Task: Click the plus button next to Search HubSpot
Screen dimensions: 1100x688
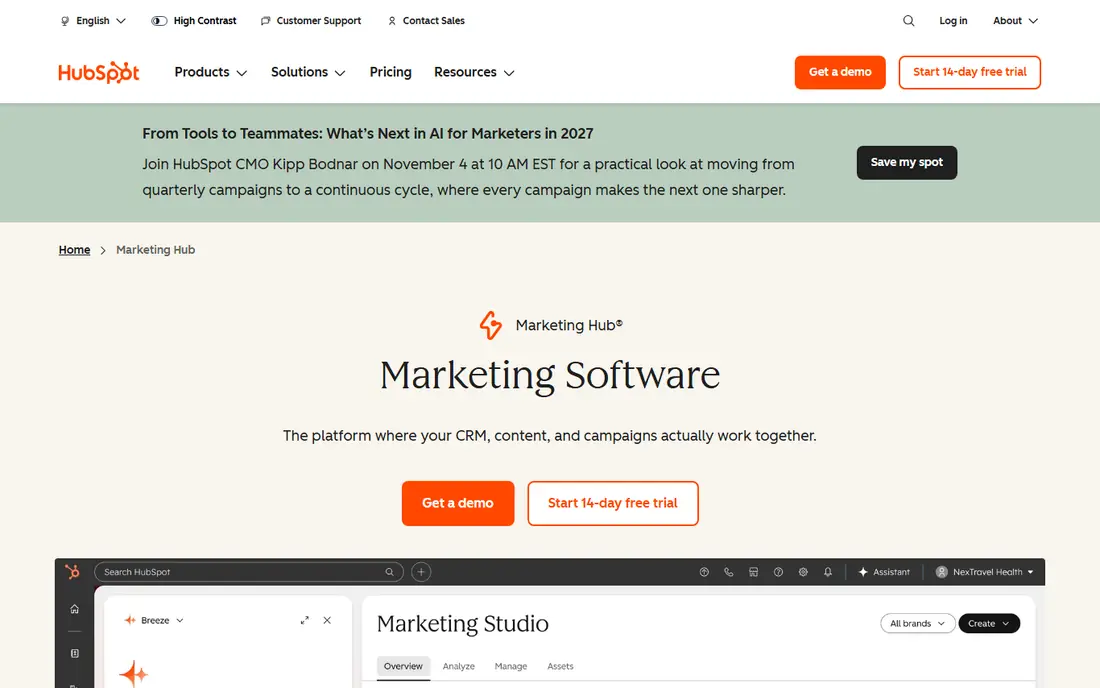Action: [421, 572]
